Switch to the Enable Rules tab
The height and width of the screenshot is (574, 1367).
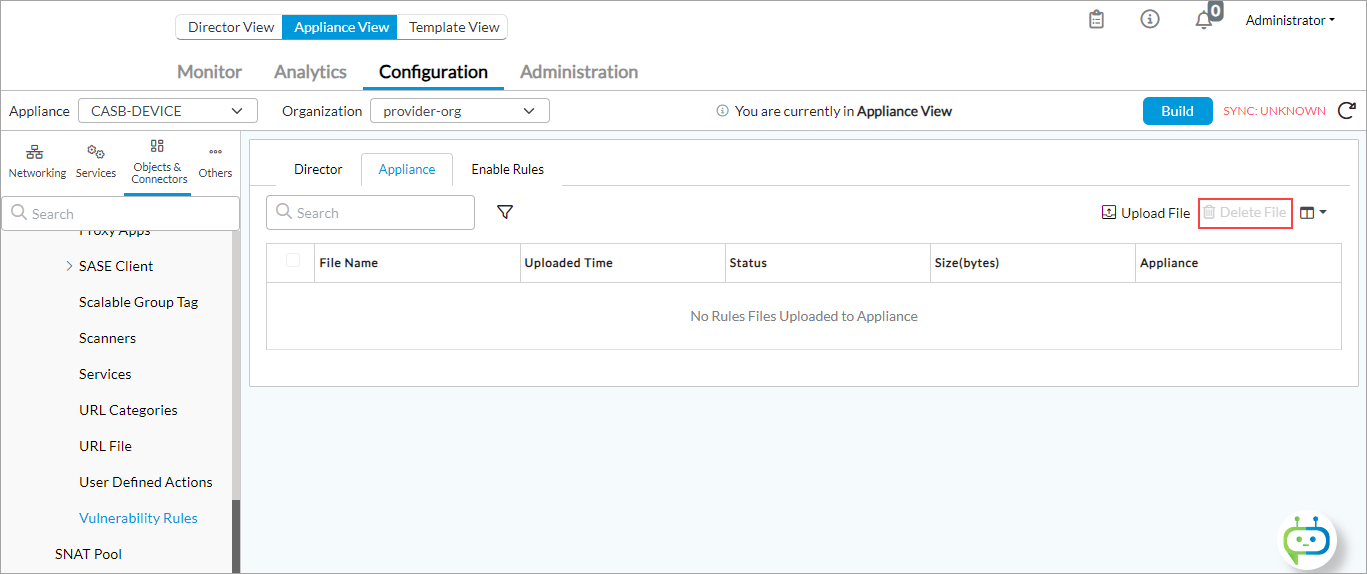point(507,169)
